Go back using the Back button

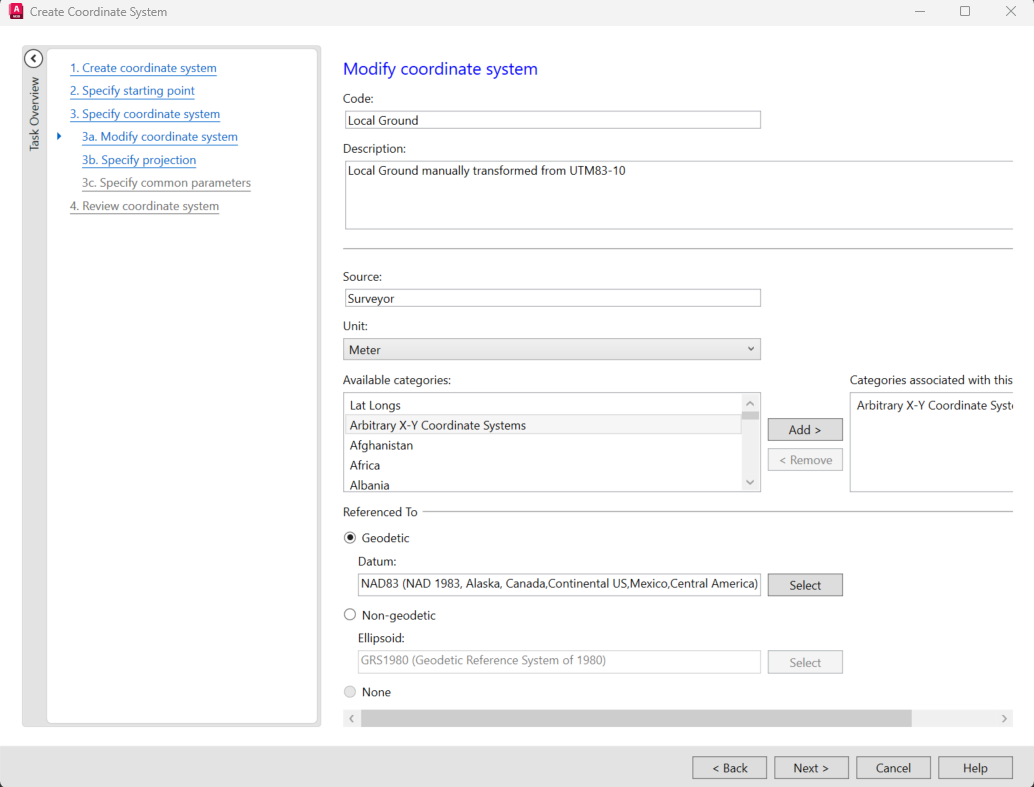pyautogui.click(x=729, y=767)
